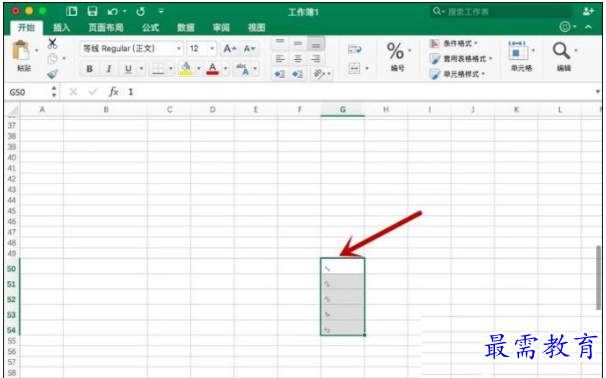Collapse the ribbon with the chevron
Screen dimensions: 606x378
coord(588,27)
